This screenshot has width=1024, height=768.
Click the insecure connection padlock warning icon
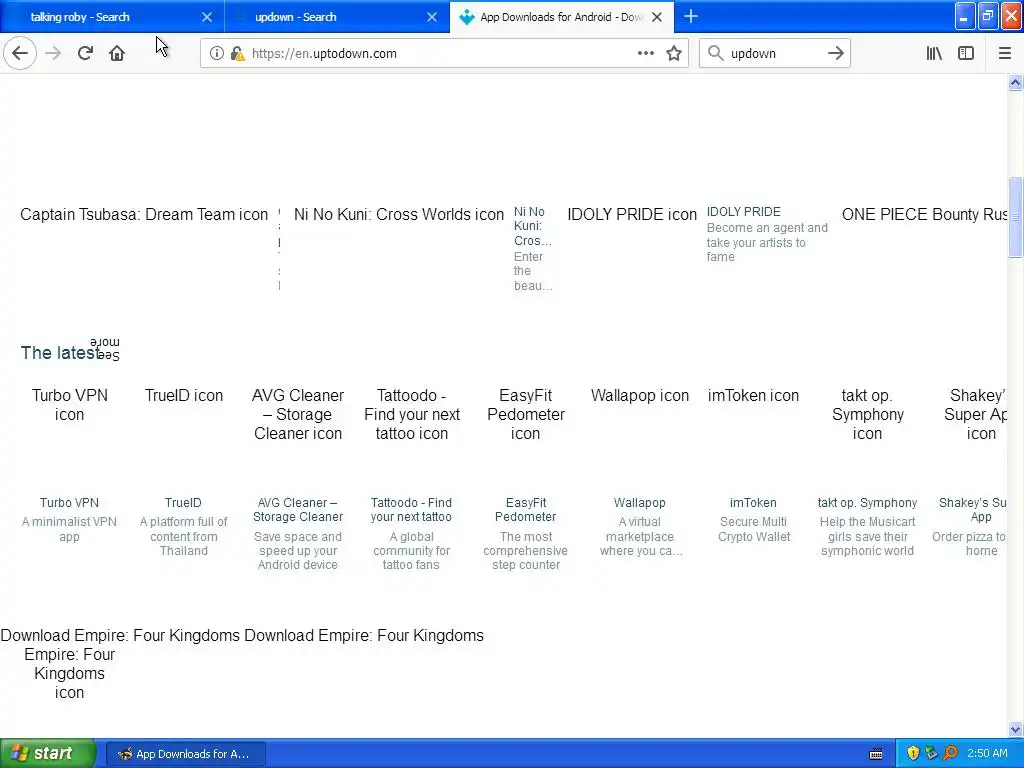tap(238, 54)
